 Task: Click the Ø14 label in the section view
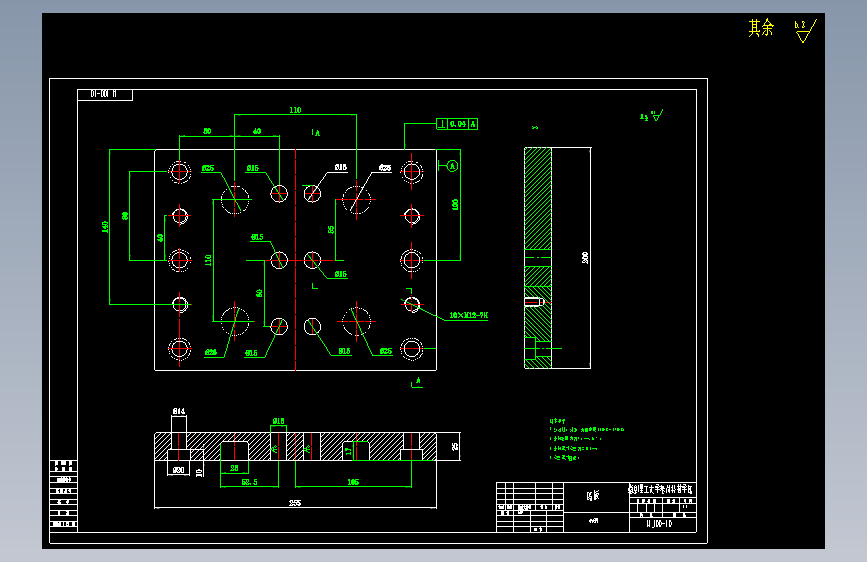[x=179, y=411]
